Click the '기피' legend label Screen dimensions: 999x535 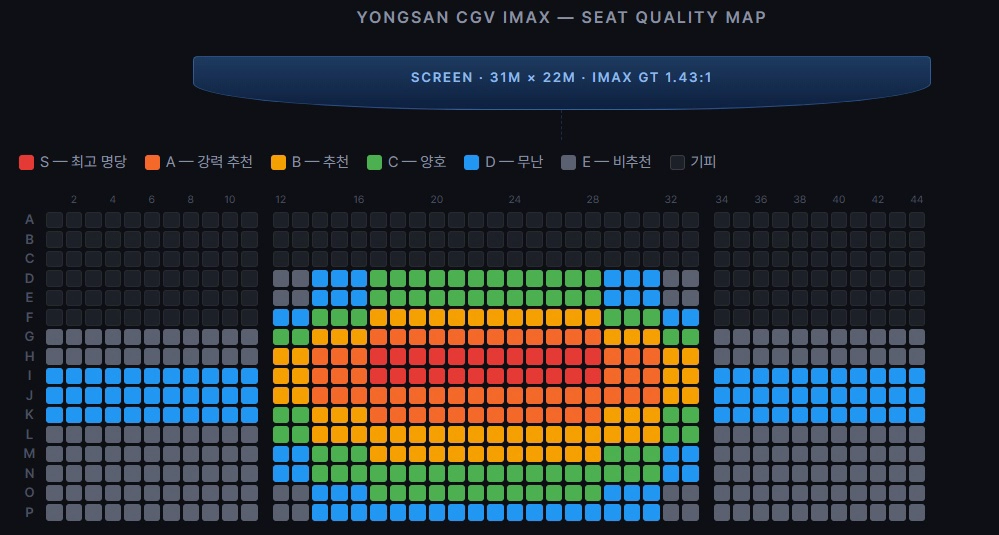coord(703,162)
